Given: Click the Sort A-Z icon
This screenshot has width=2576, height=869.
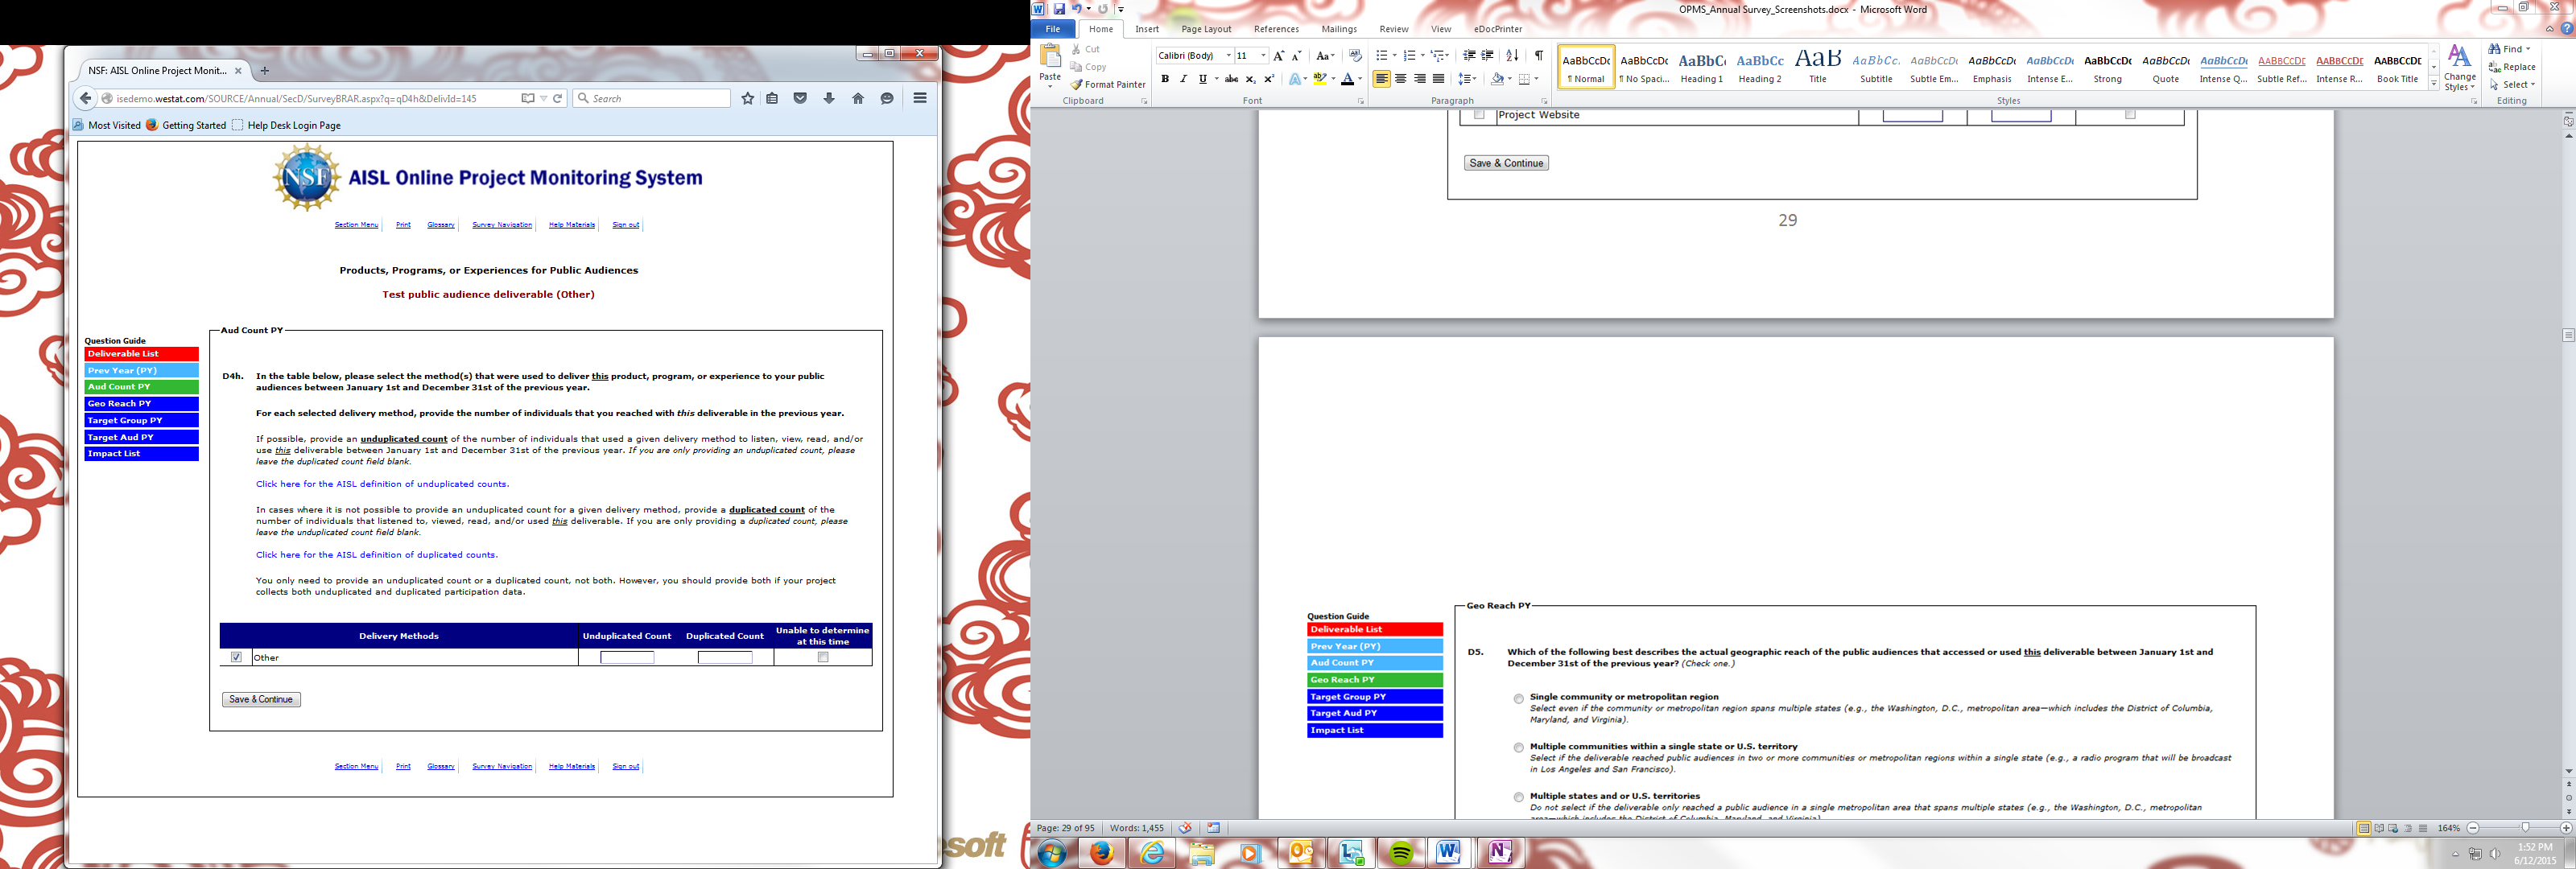Looking at the screenshot, I should point(1512,56).
